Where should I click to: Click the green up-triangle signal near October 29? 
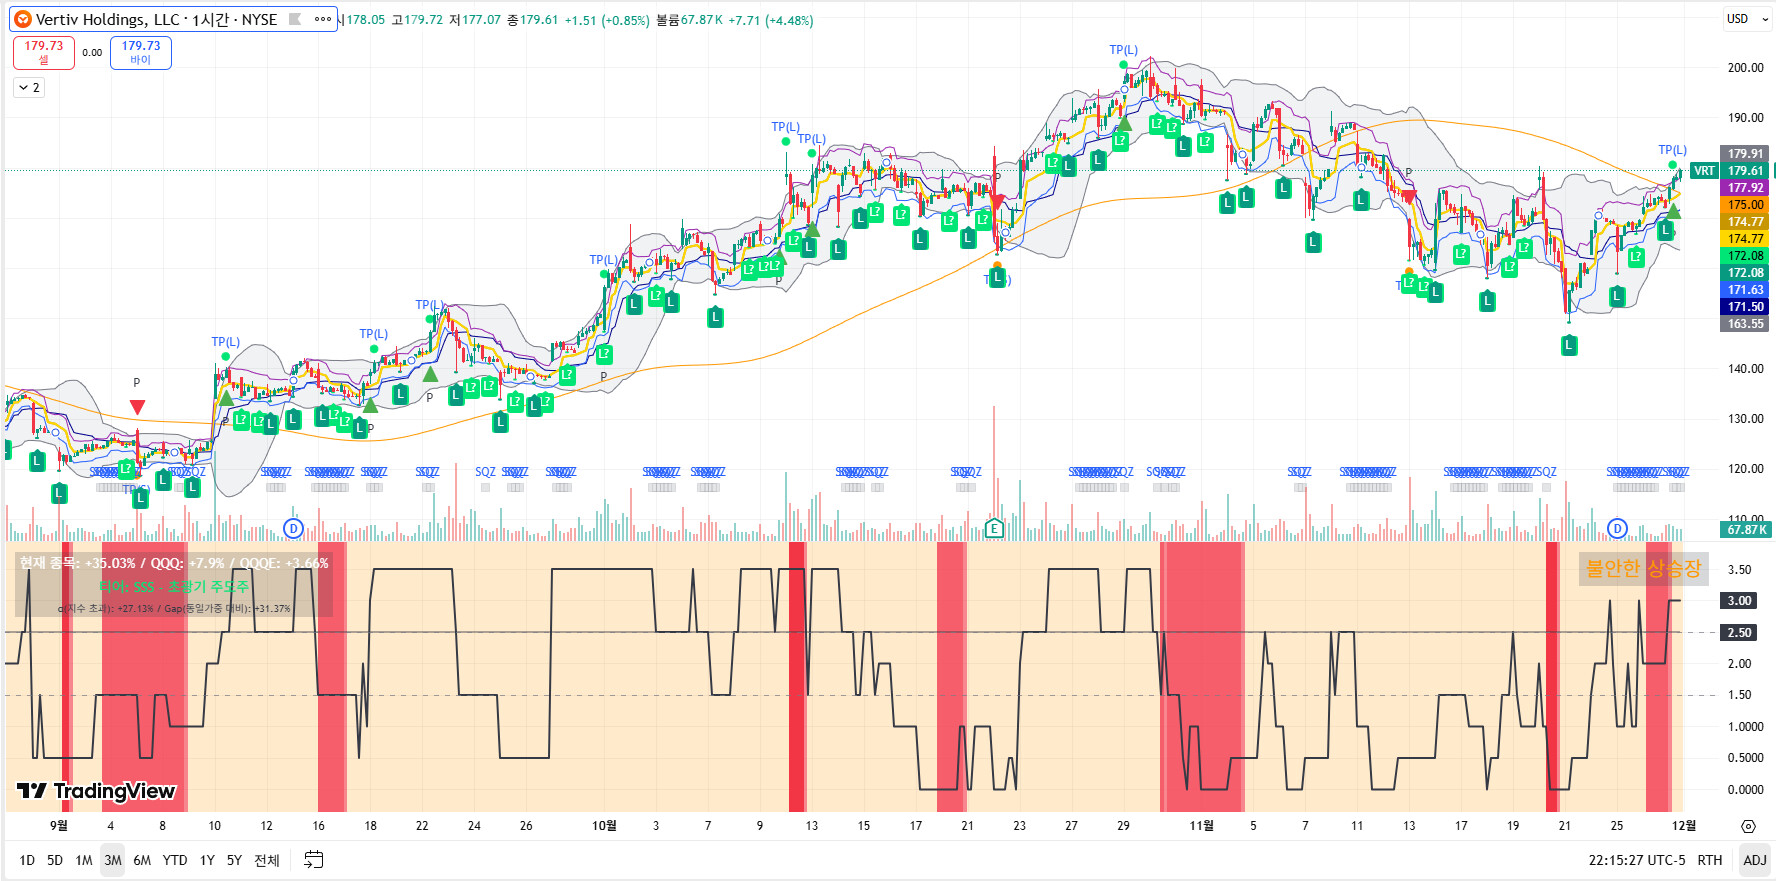1124,124
